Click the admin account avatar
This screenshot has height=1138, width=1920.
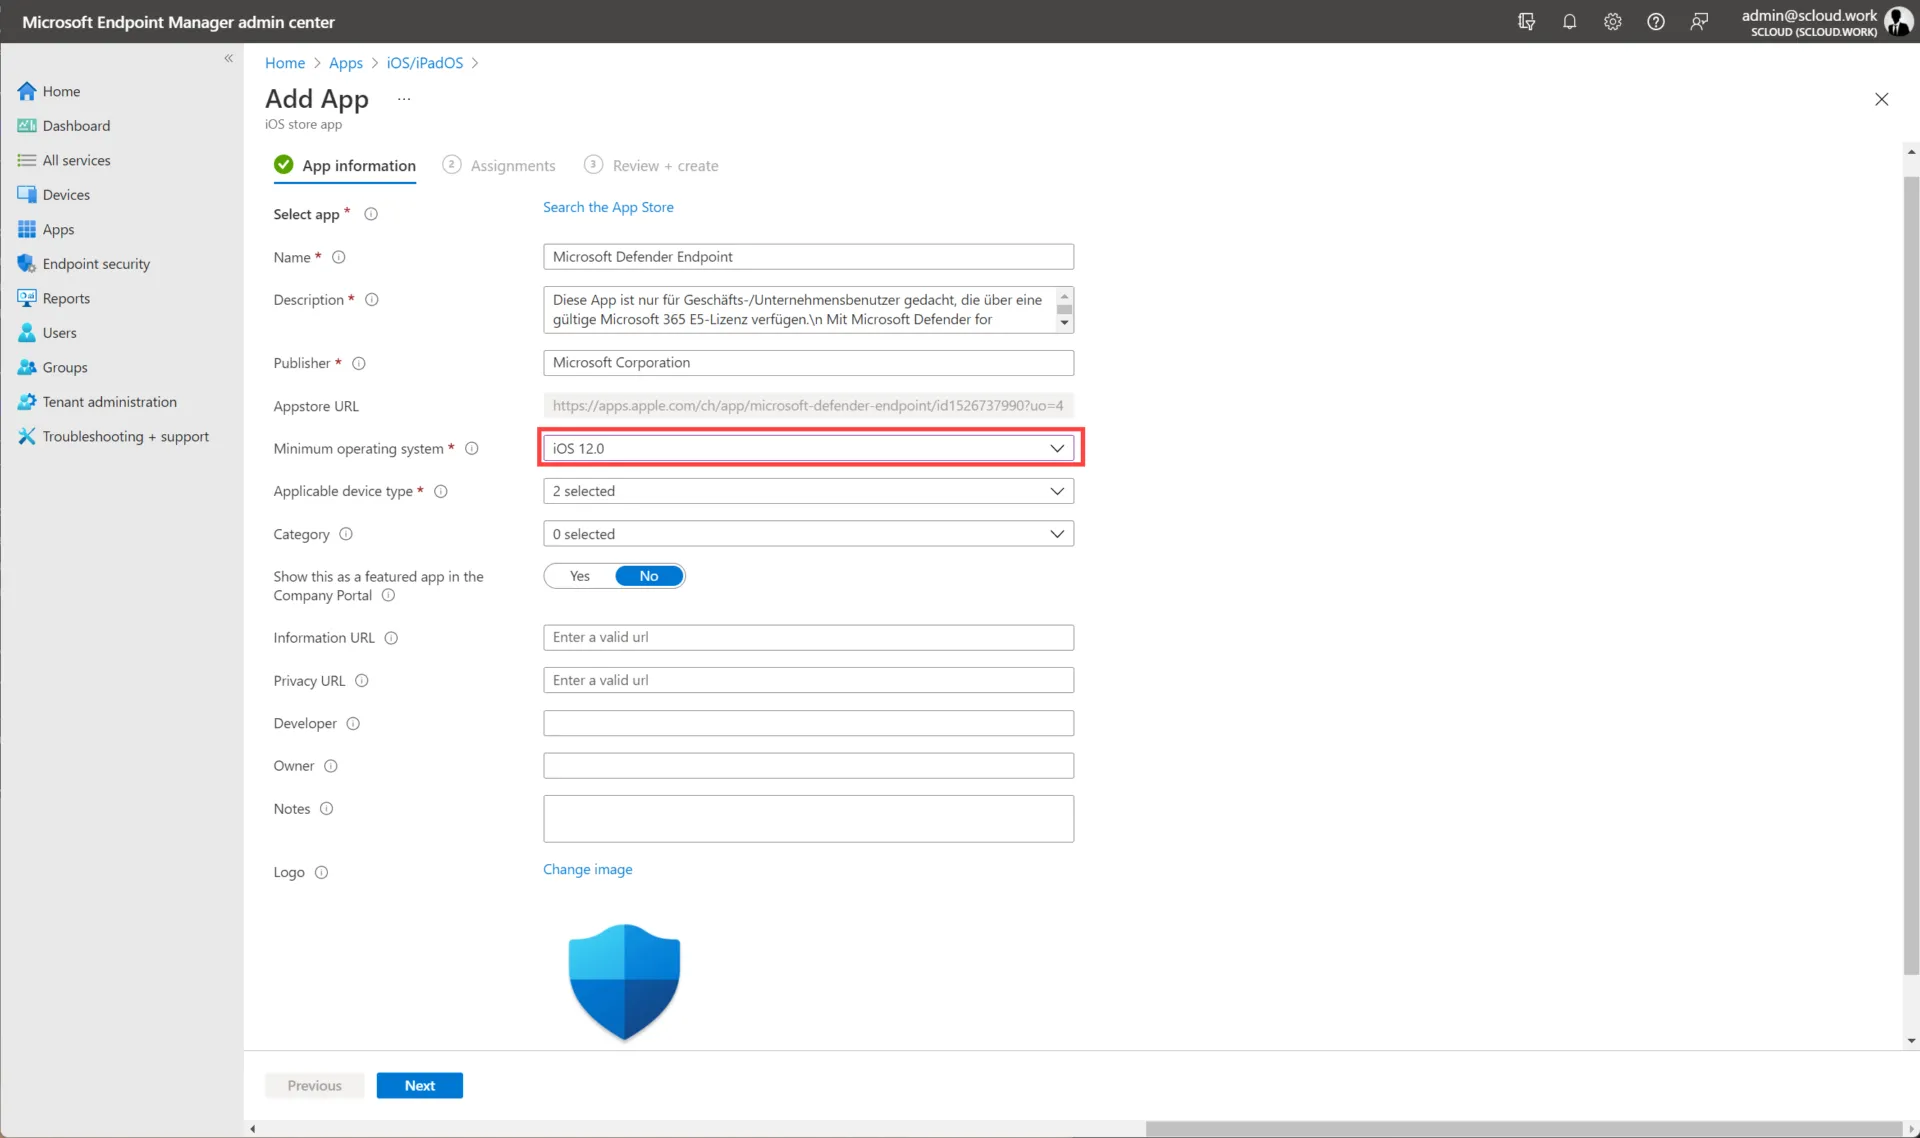pos(1898,22)
